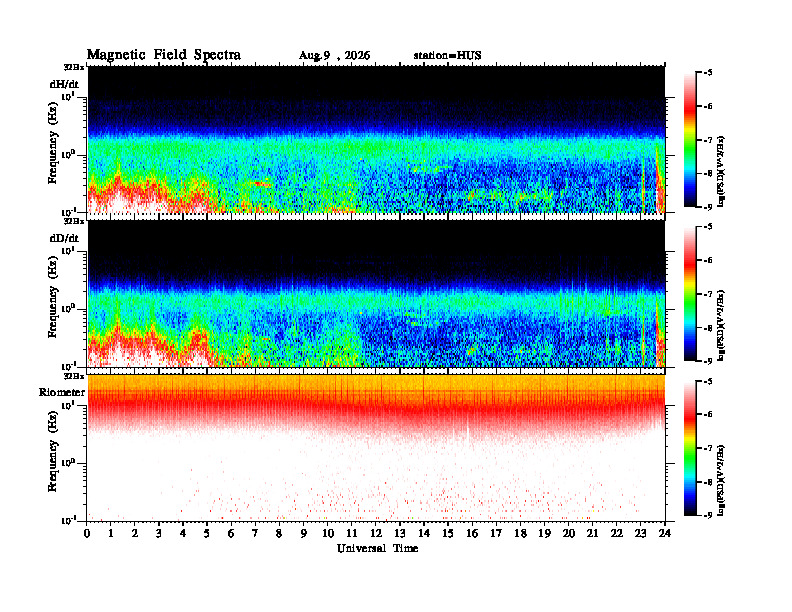Screen dimensions: 792x612
Task: Click the dH/dt colorbar log(PSD) units label
Action: click(x=721, y=171)
